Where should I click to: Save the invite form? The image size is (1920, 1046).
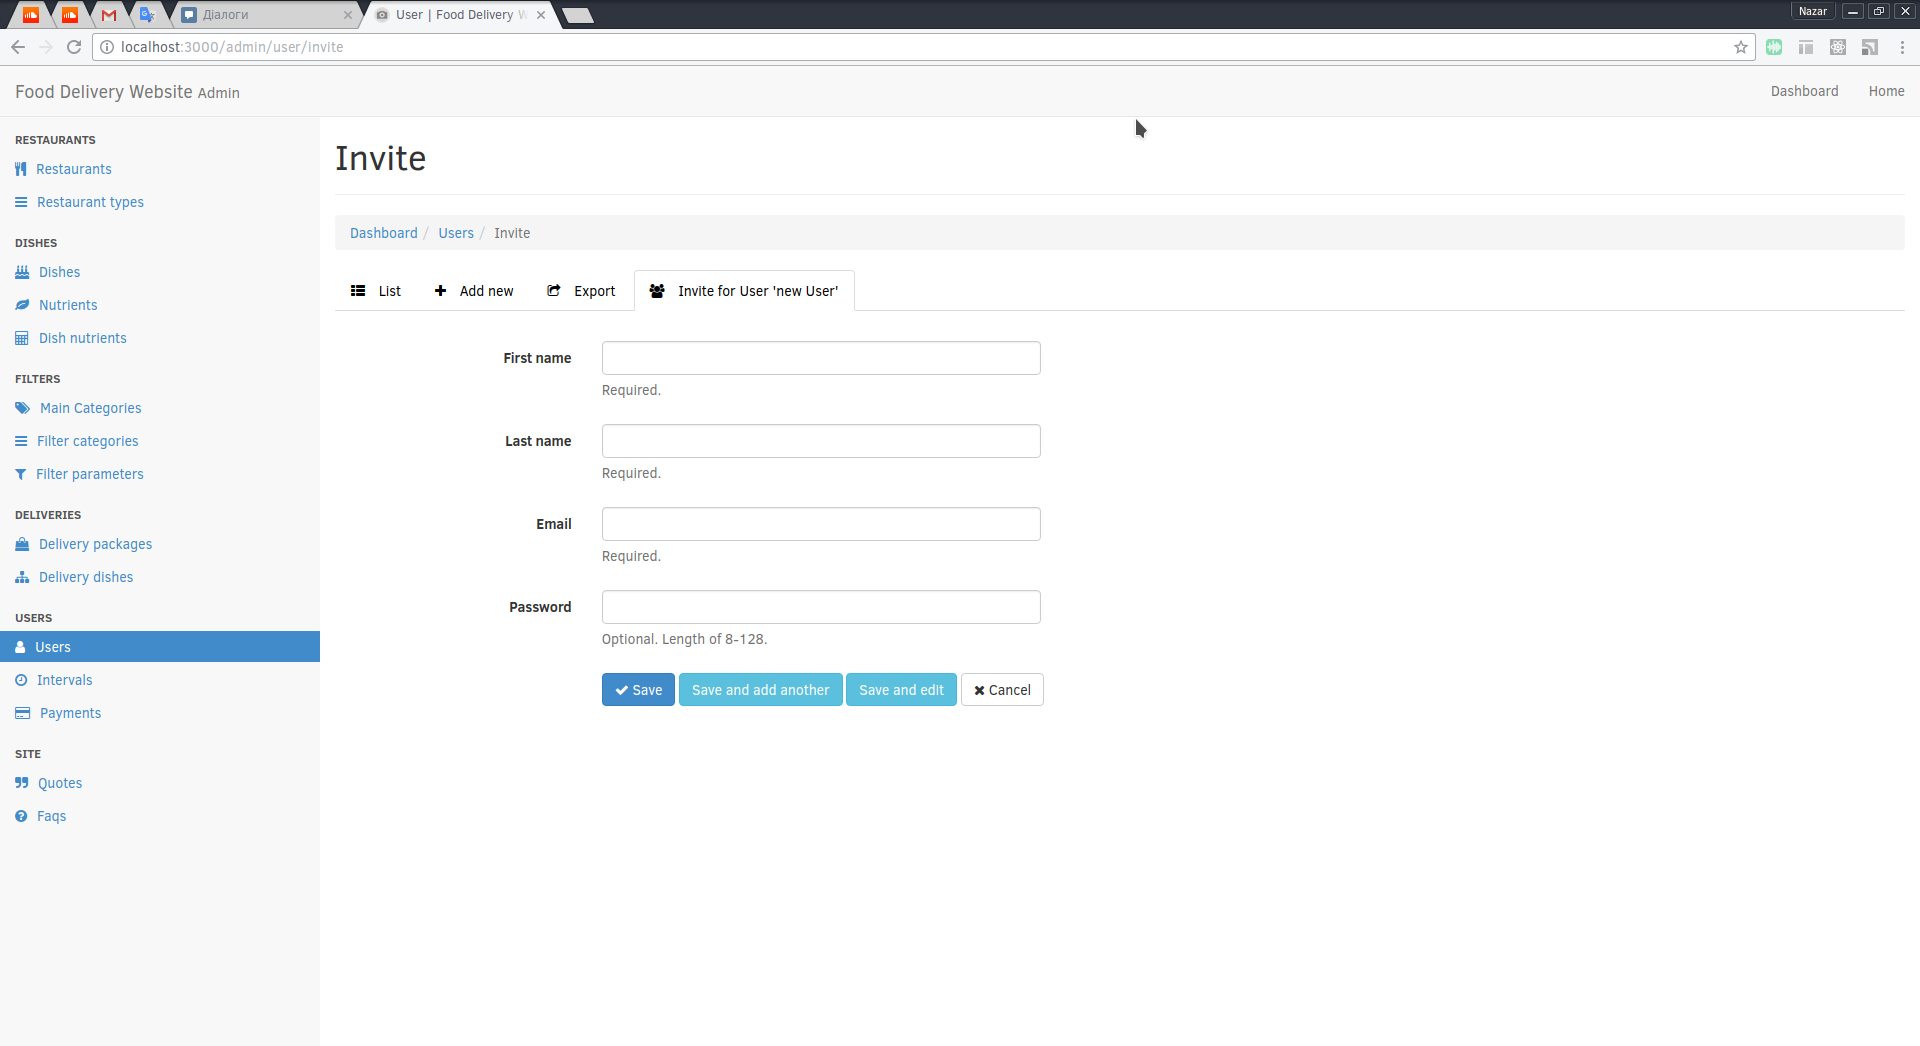pyautogui.click(x=638, y=690)
